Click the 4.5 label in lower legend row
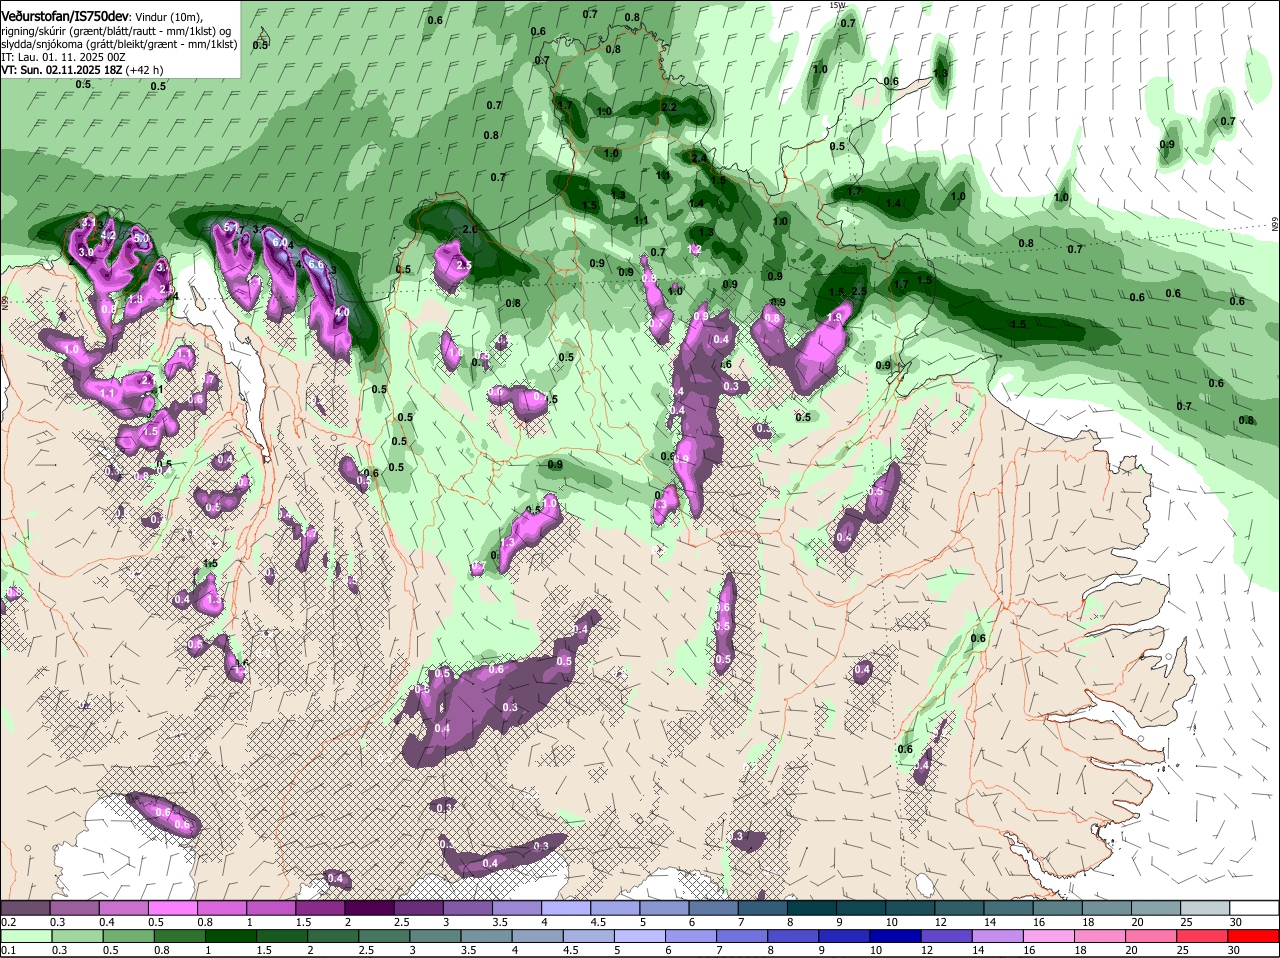 (569, 950)
